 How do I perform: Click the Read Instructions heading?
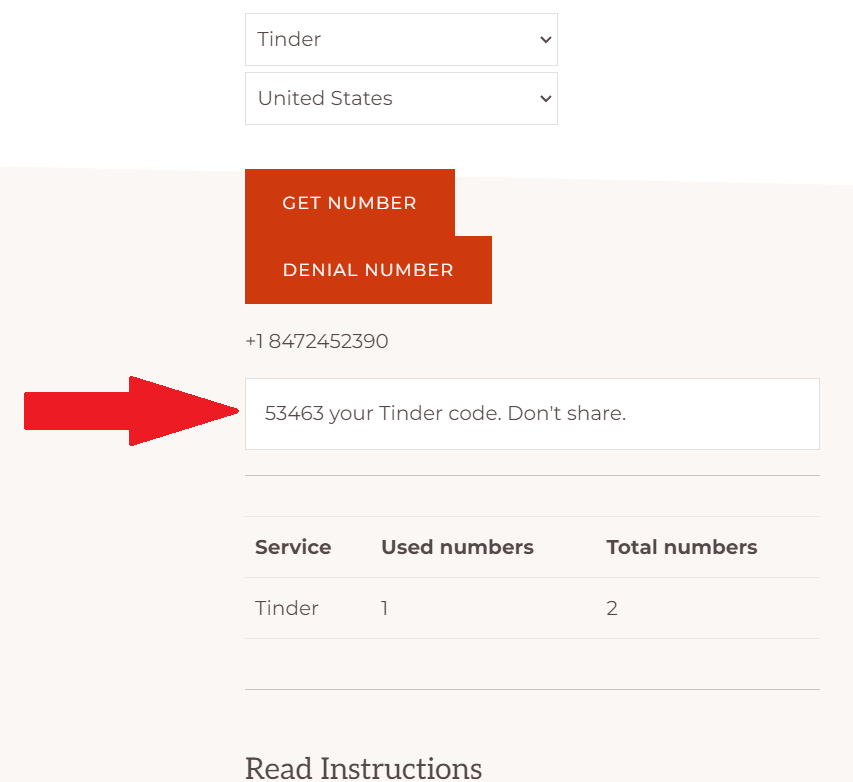363,768
